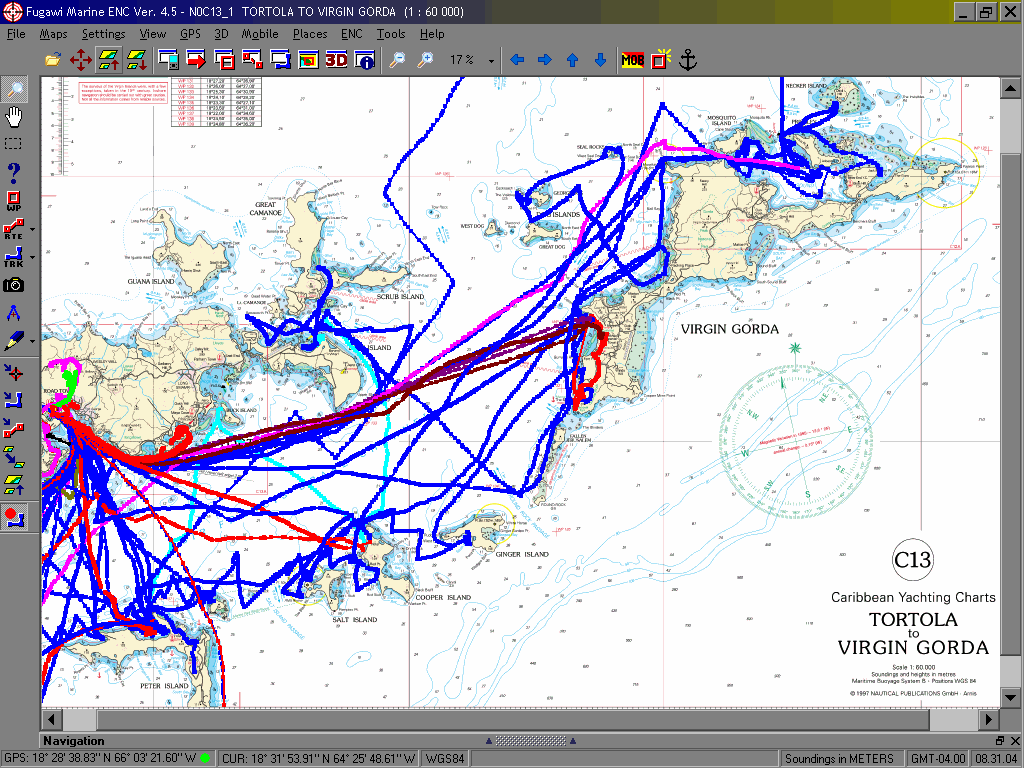
Task: Open the zoom percentage dropdown arrow
Action: [491, 61]
